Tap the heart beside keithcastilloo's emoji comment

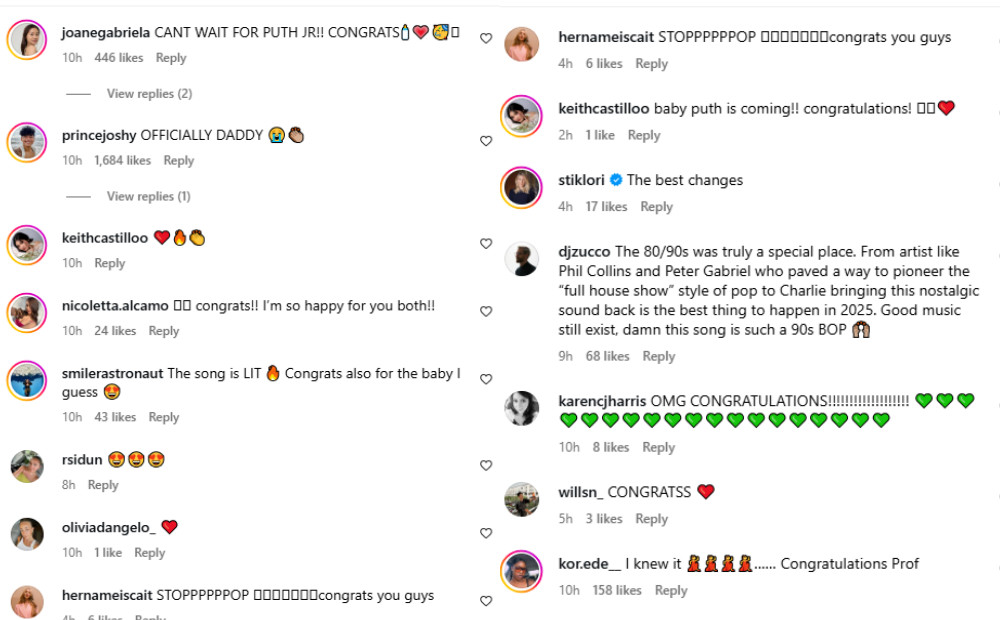pyautogui.click(x=486, y=244)
